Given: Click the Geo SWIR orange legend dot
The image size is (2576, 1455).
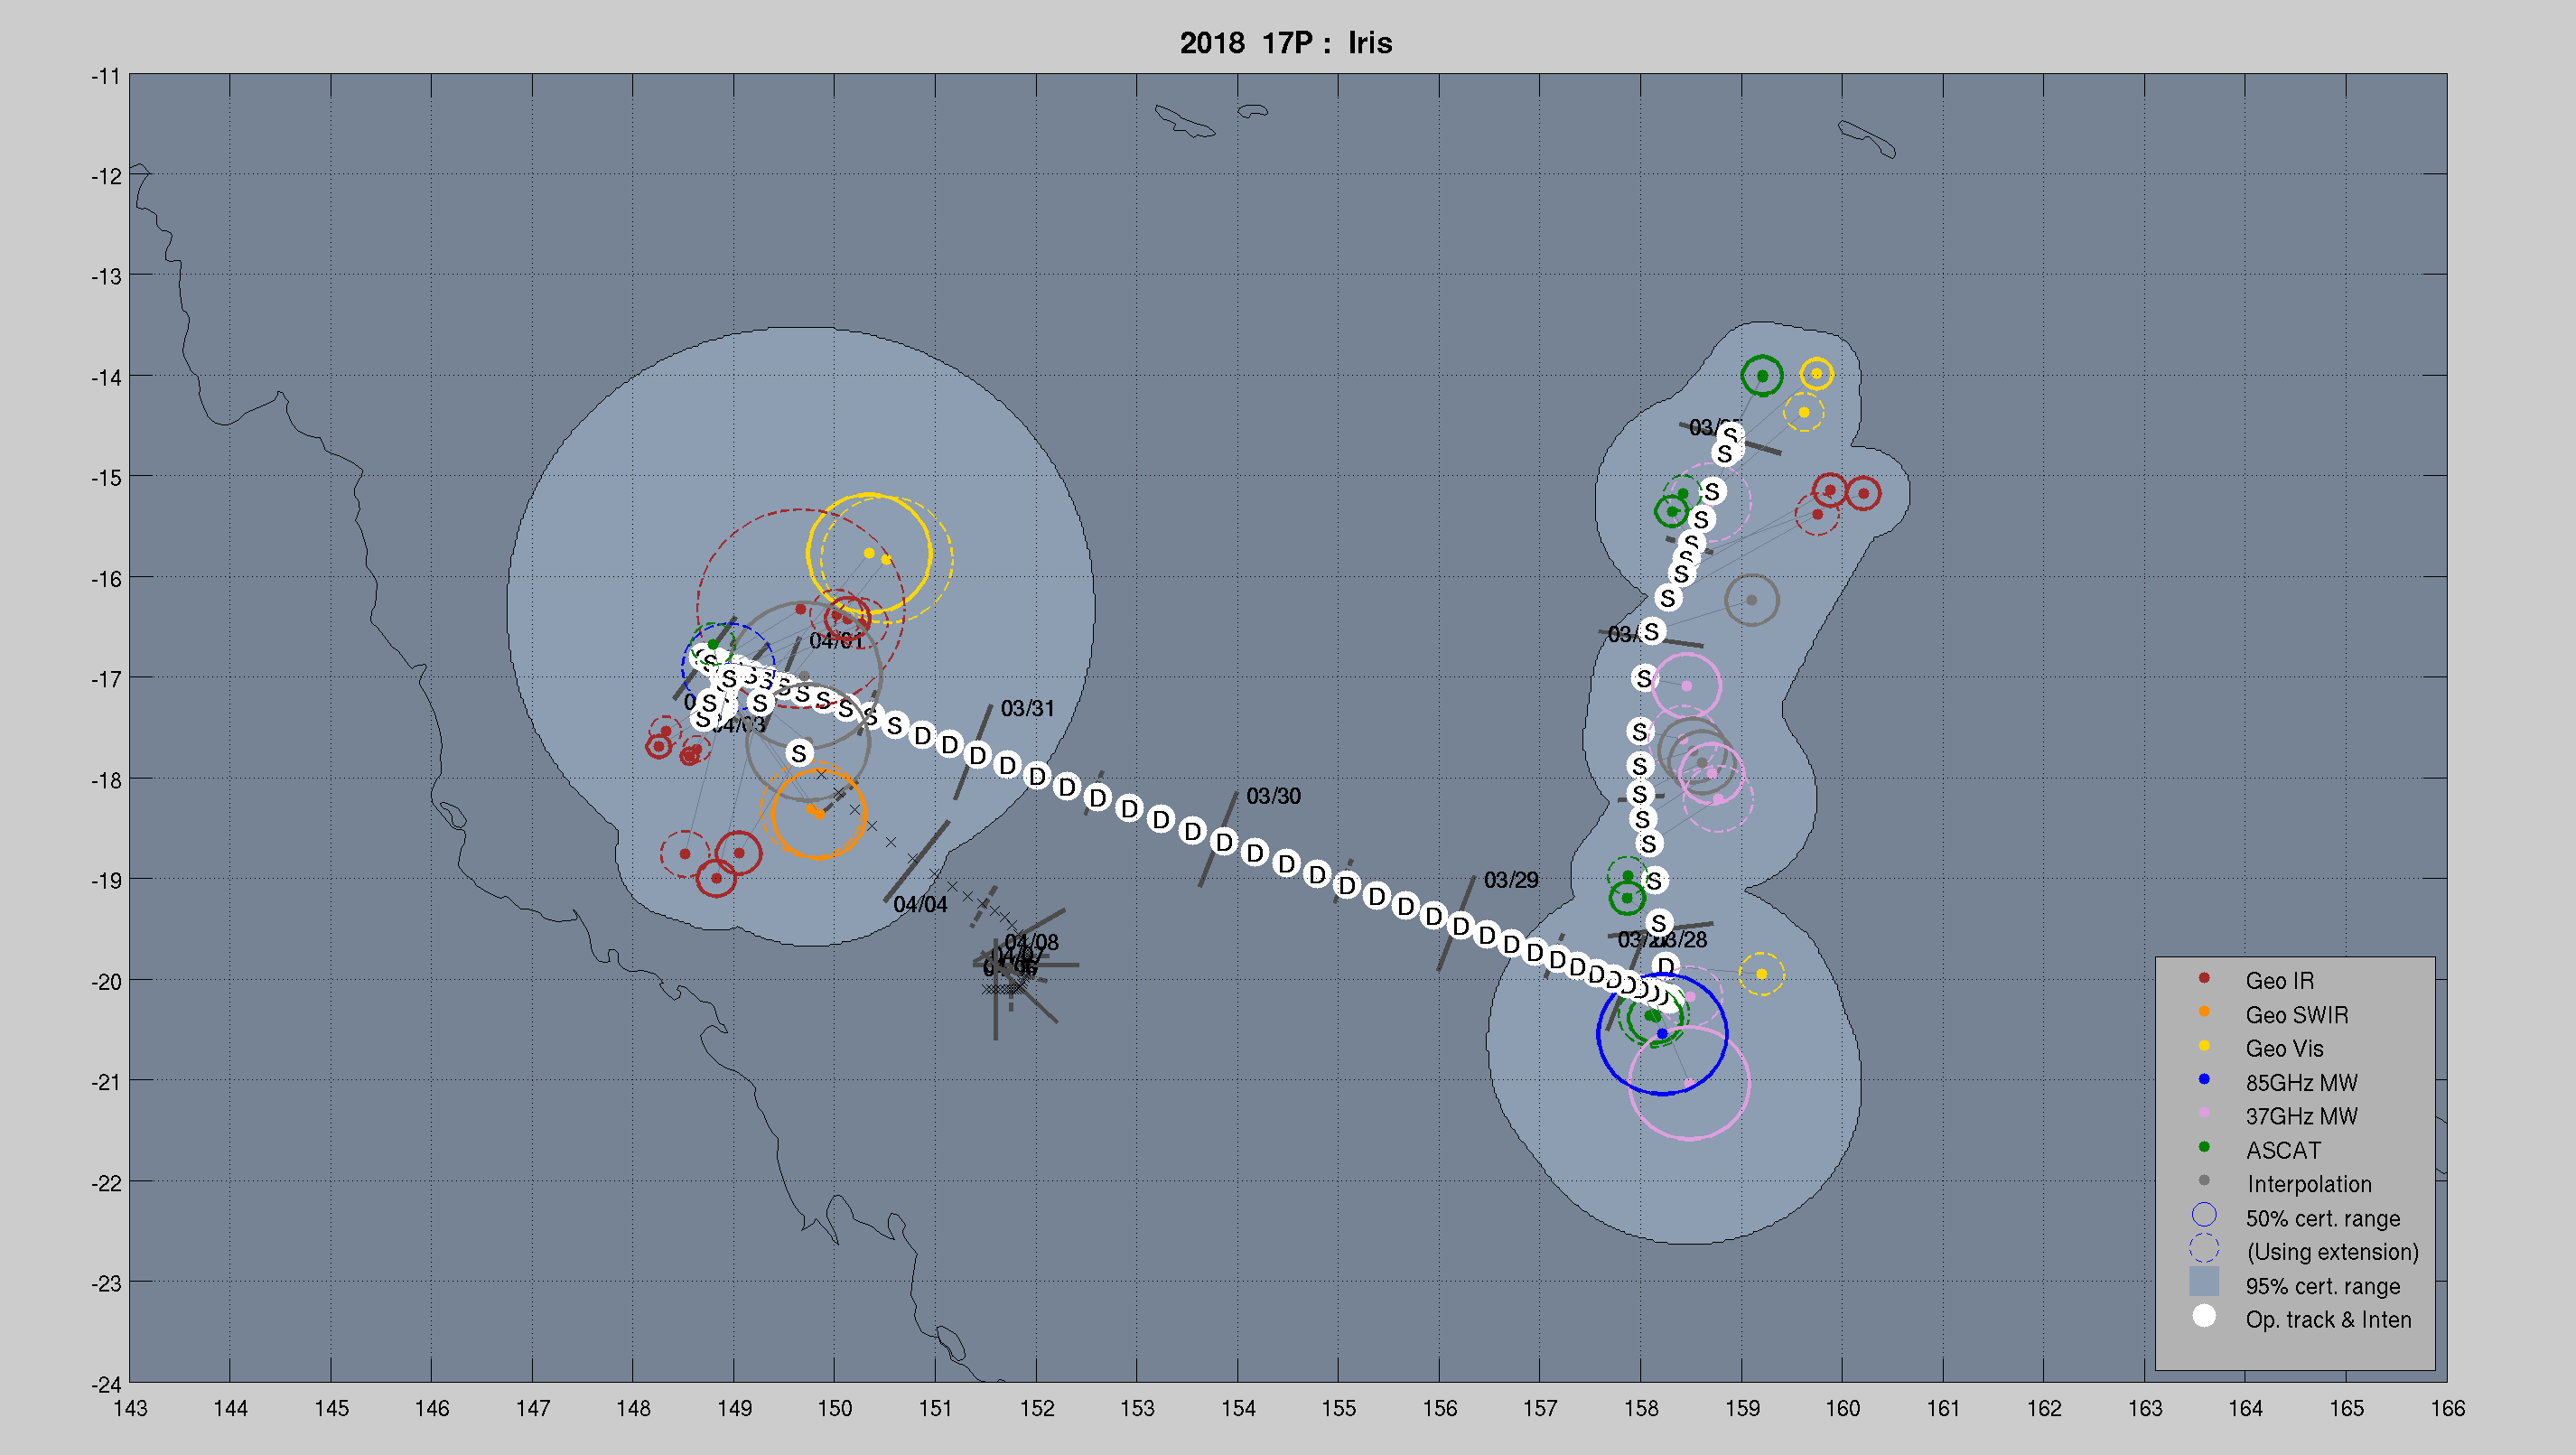Looking at the screenshot, I should click(x=2203, y=1012).
